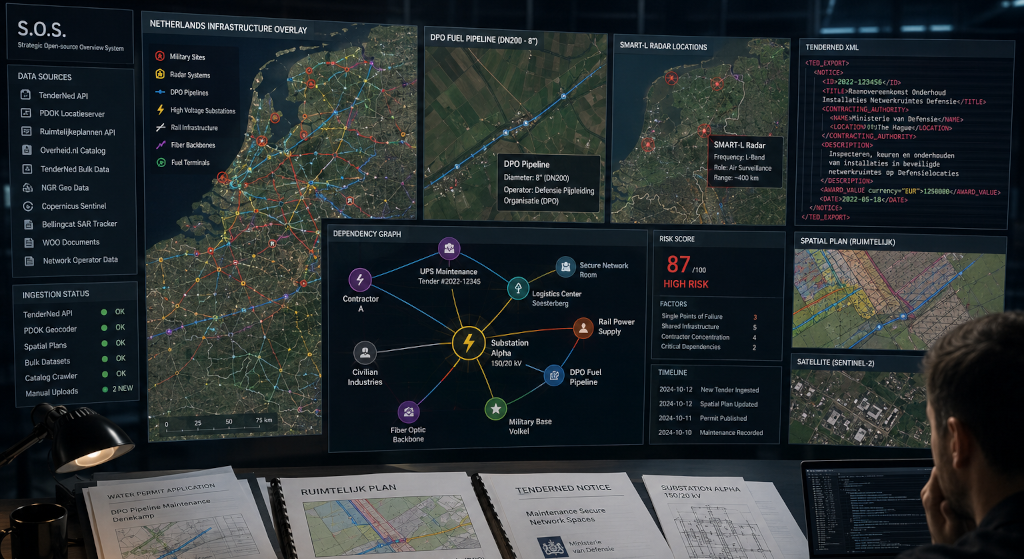Click the Data Sources panel heading
Screen dimensions: 1024x559
click(x=45, y=76)
